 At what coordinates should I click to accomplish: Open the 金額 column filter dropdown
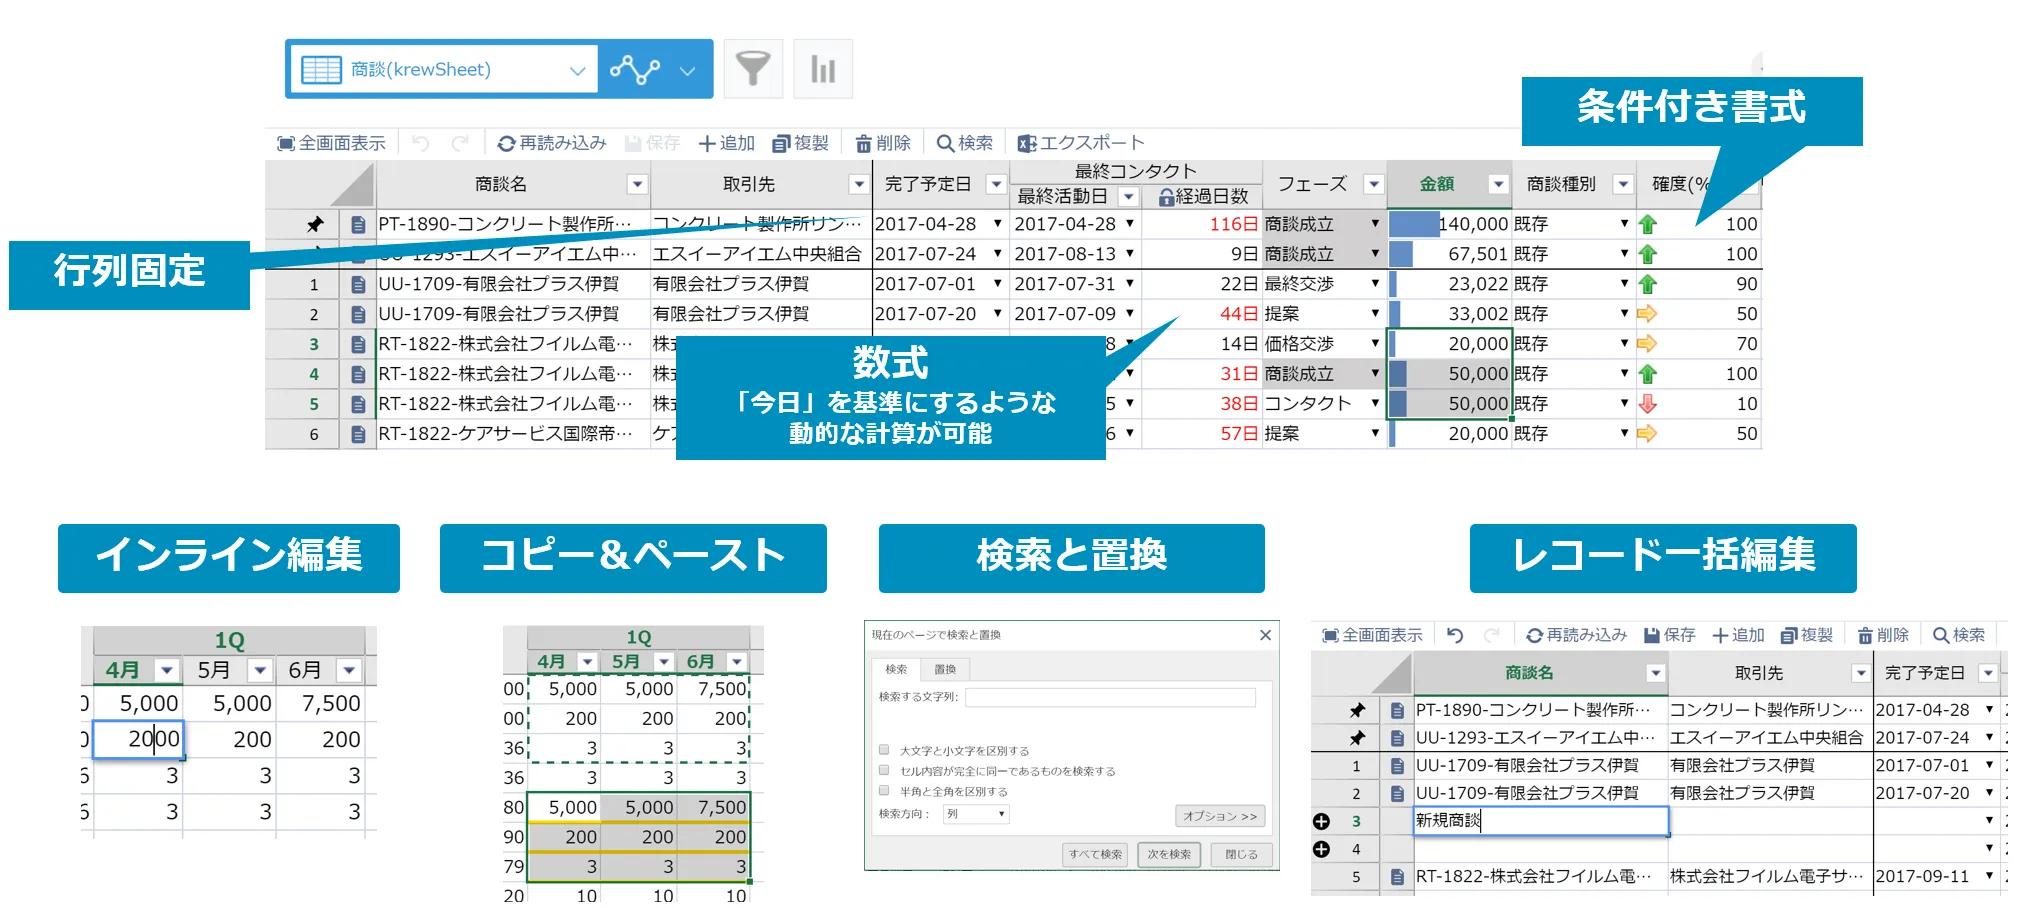click(x=1497, y=184)
